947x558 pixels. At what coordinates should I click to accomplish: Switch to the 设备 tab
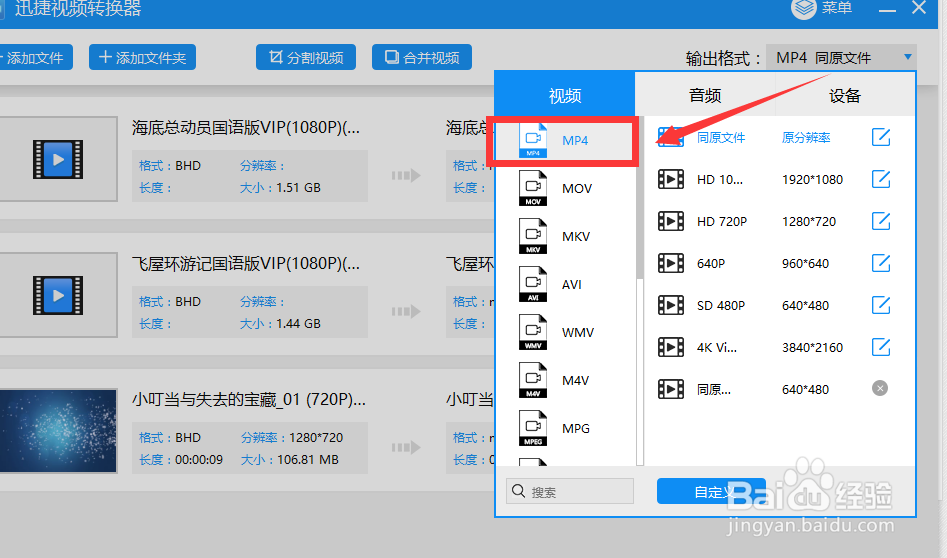click(844, 95)
